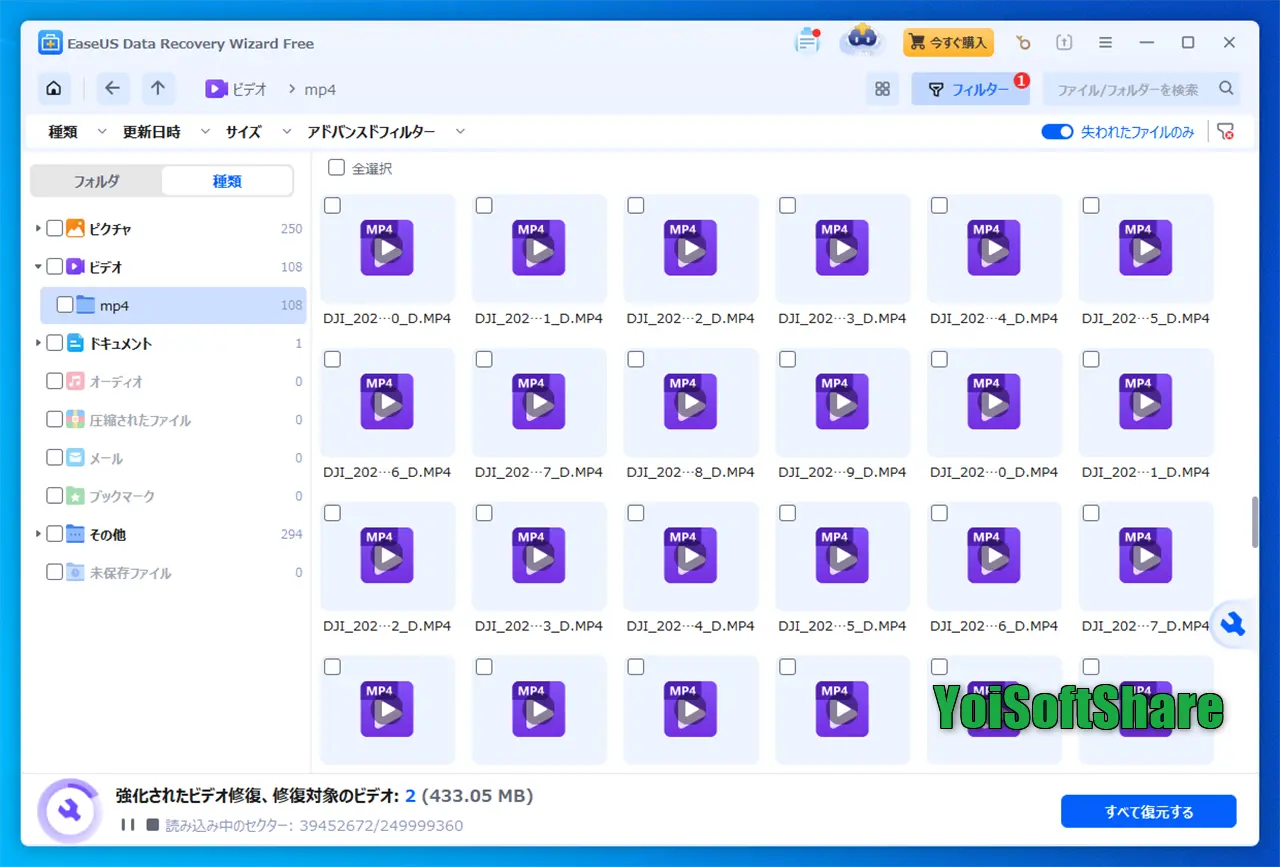The width and height of the screenshot is (1280, 867).
Task: Open the shopping cart purchase button
Action: pyautogui.click(x=948, y=43)
